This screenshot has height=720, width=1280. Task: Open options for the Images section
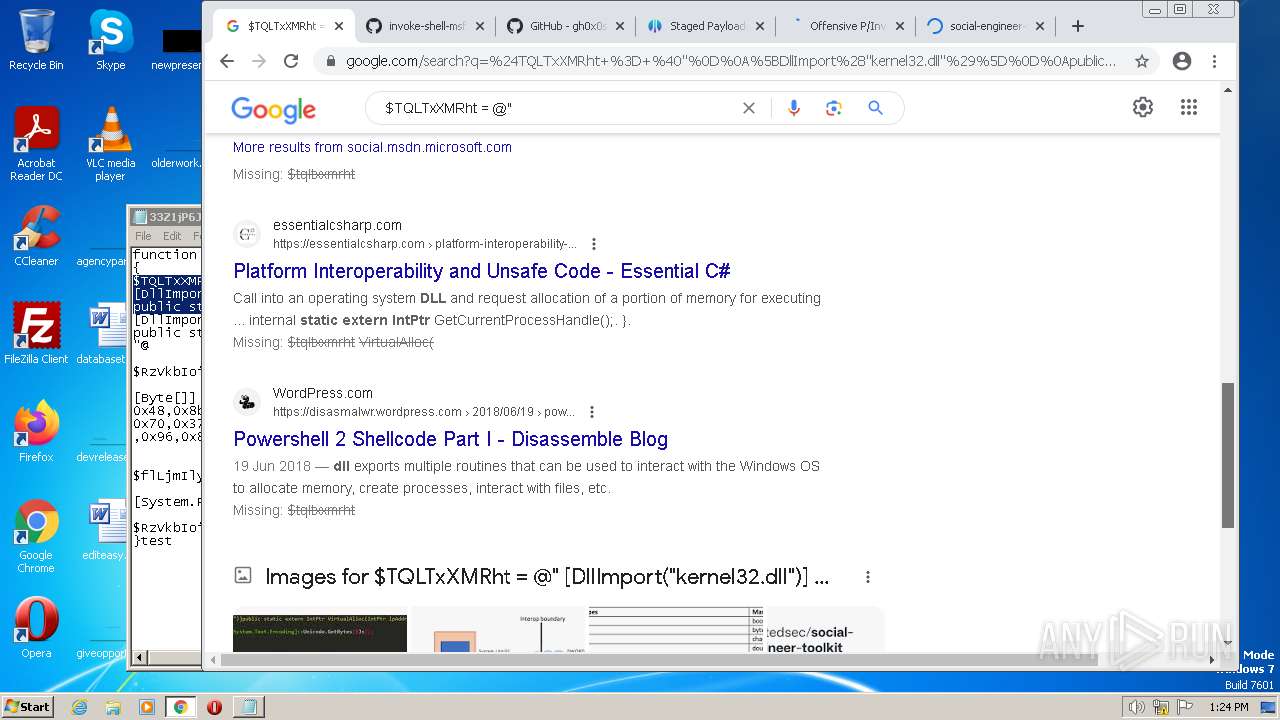pyautogui.click(x=868, y=577)
